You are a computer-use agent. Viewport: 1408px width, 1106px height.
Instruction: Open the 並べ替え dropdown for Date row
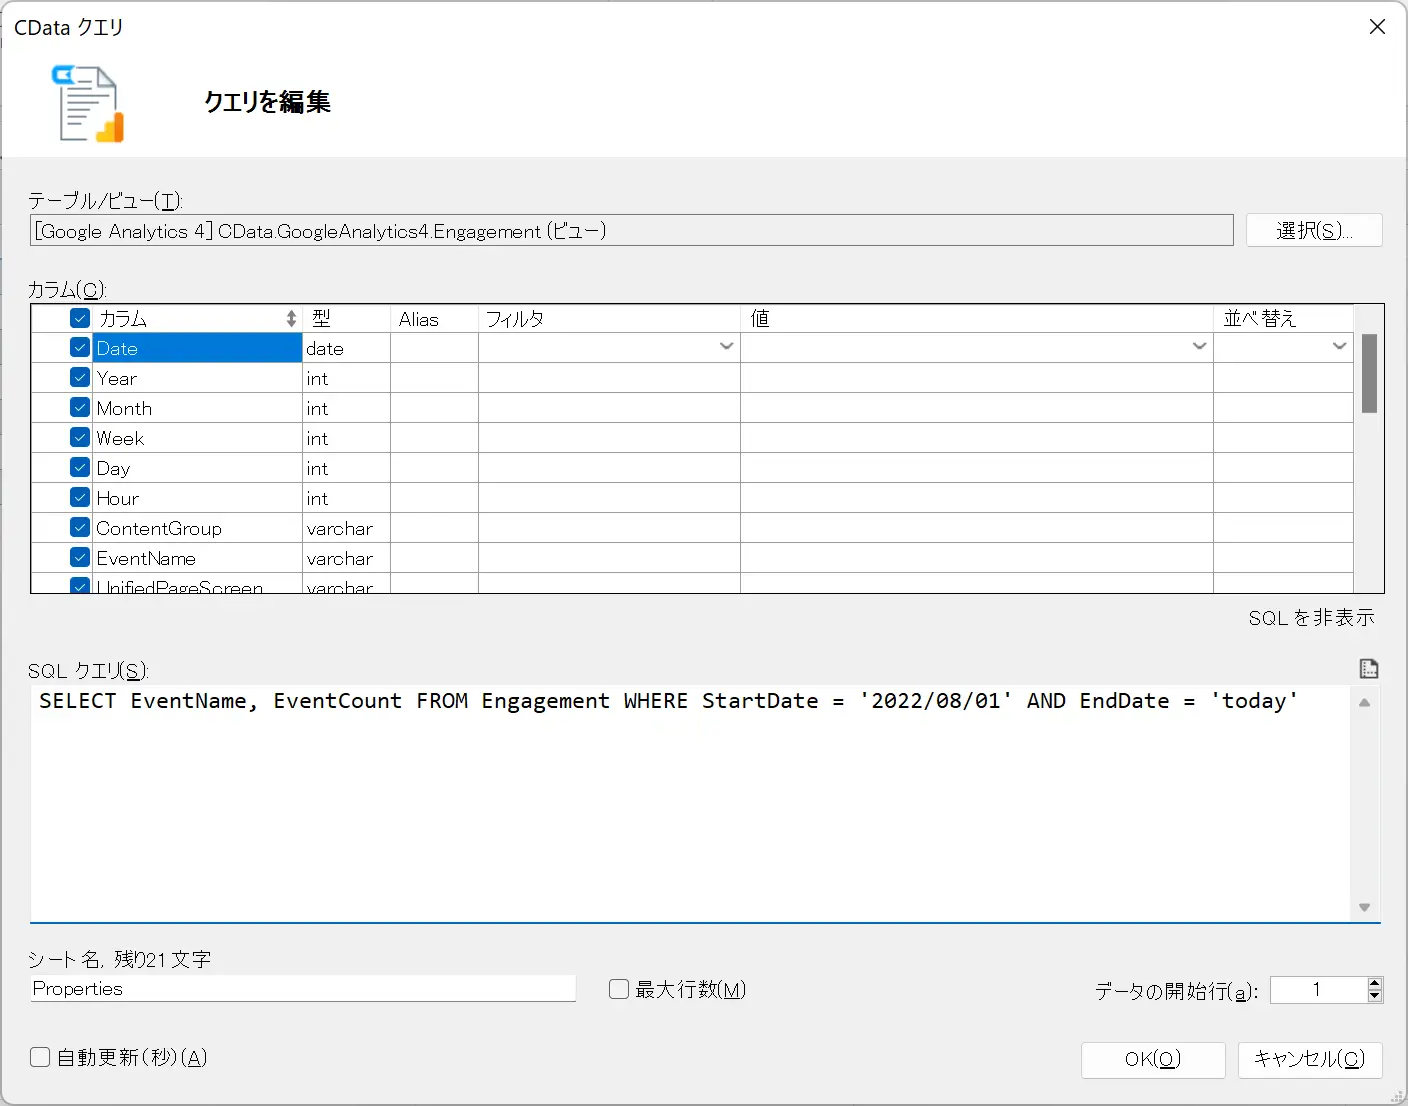point(1339,347)
